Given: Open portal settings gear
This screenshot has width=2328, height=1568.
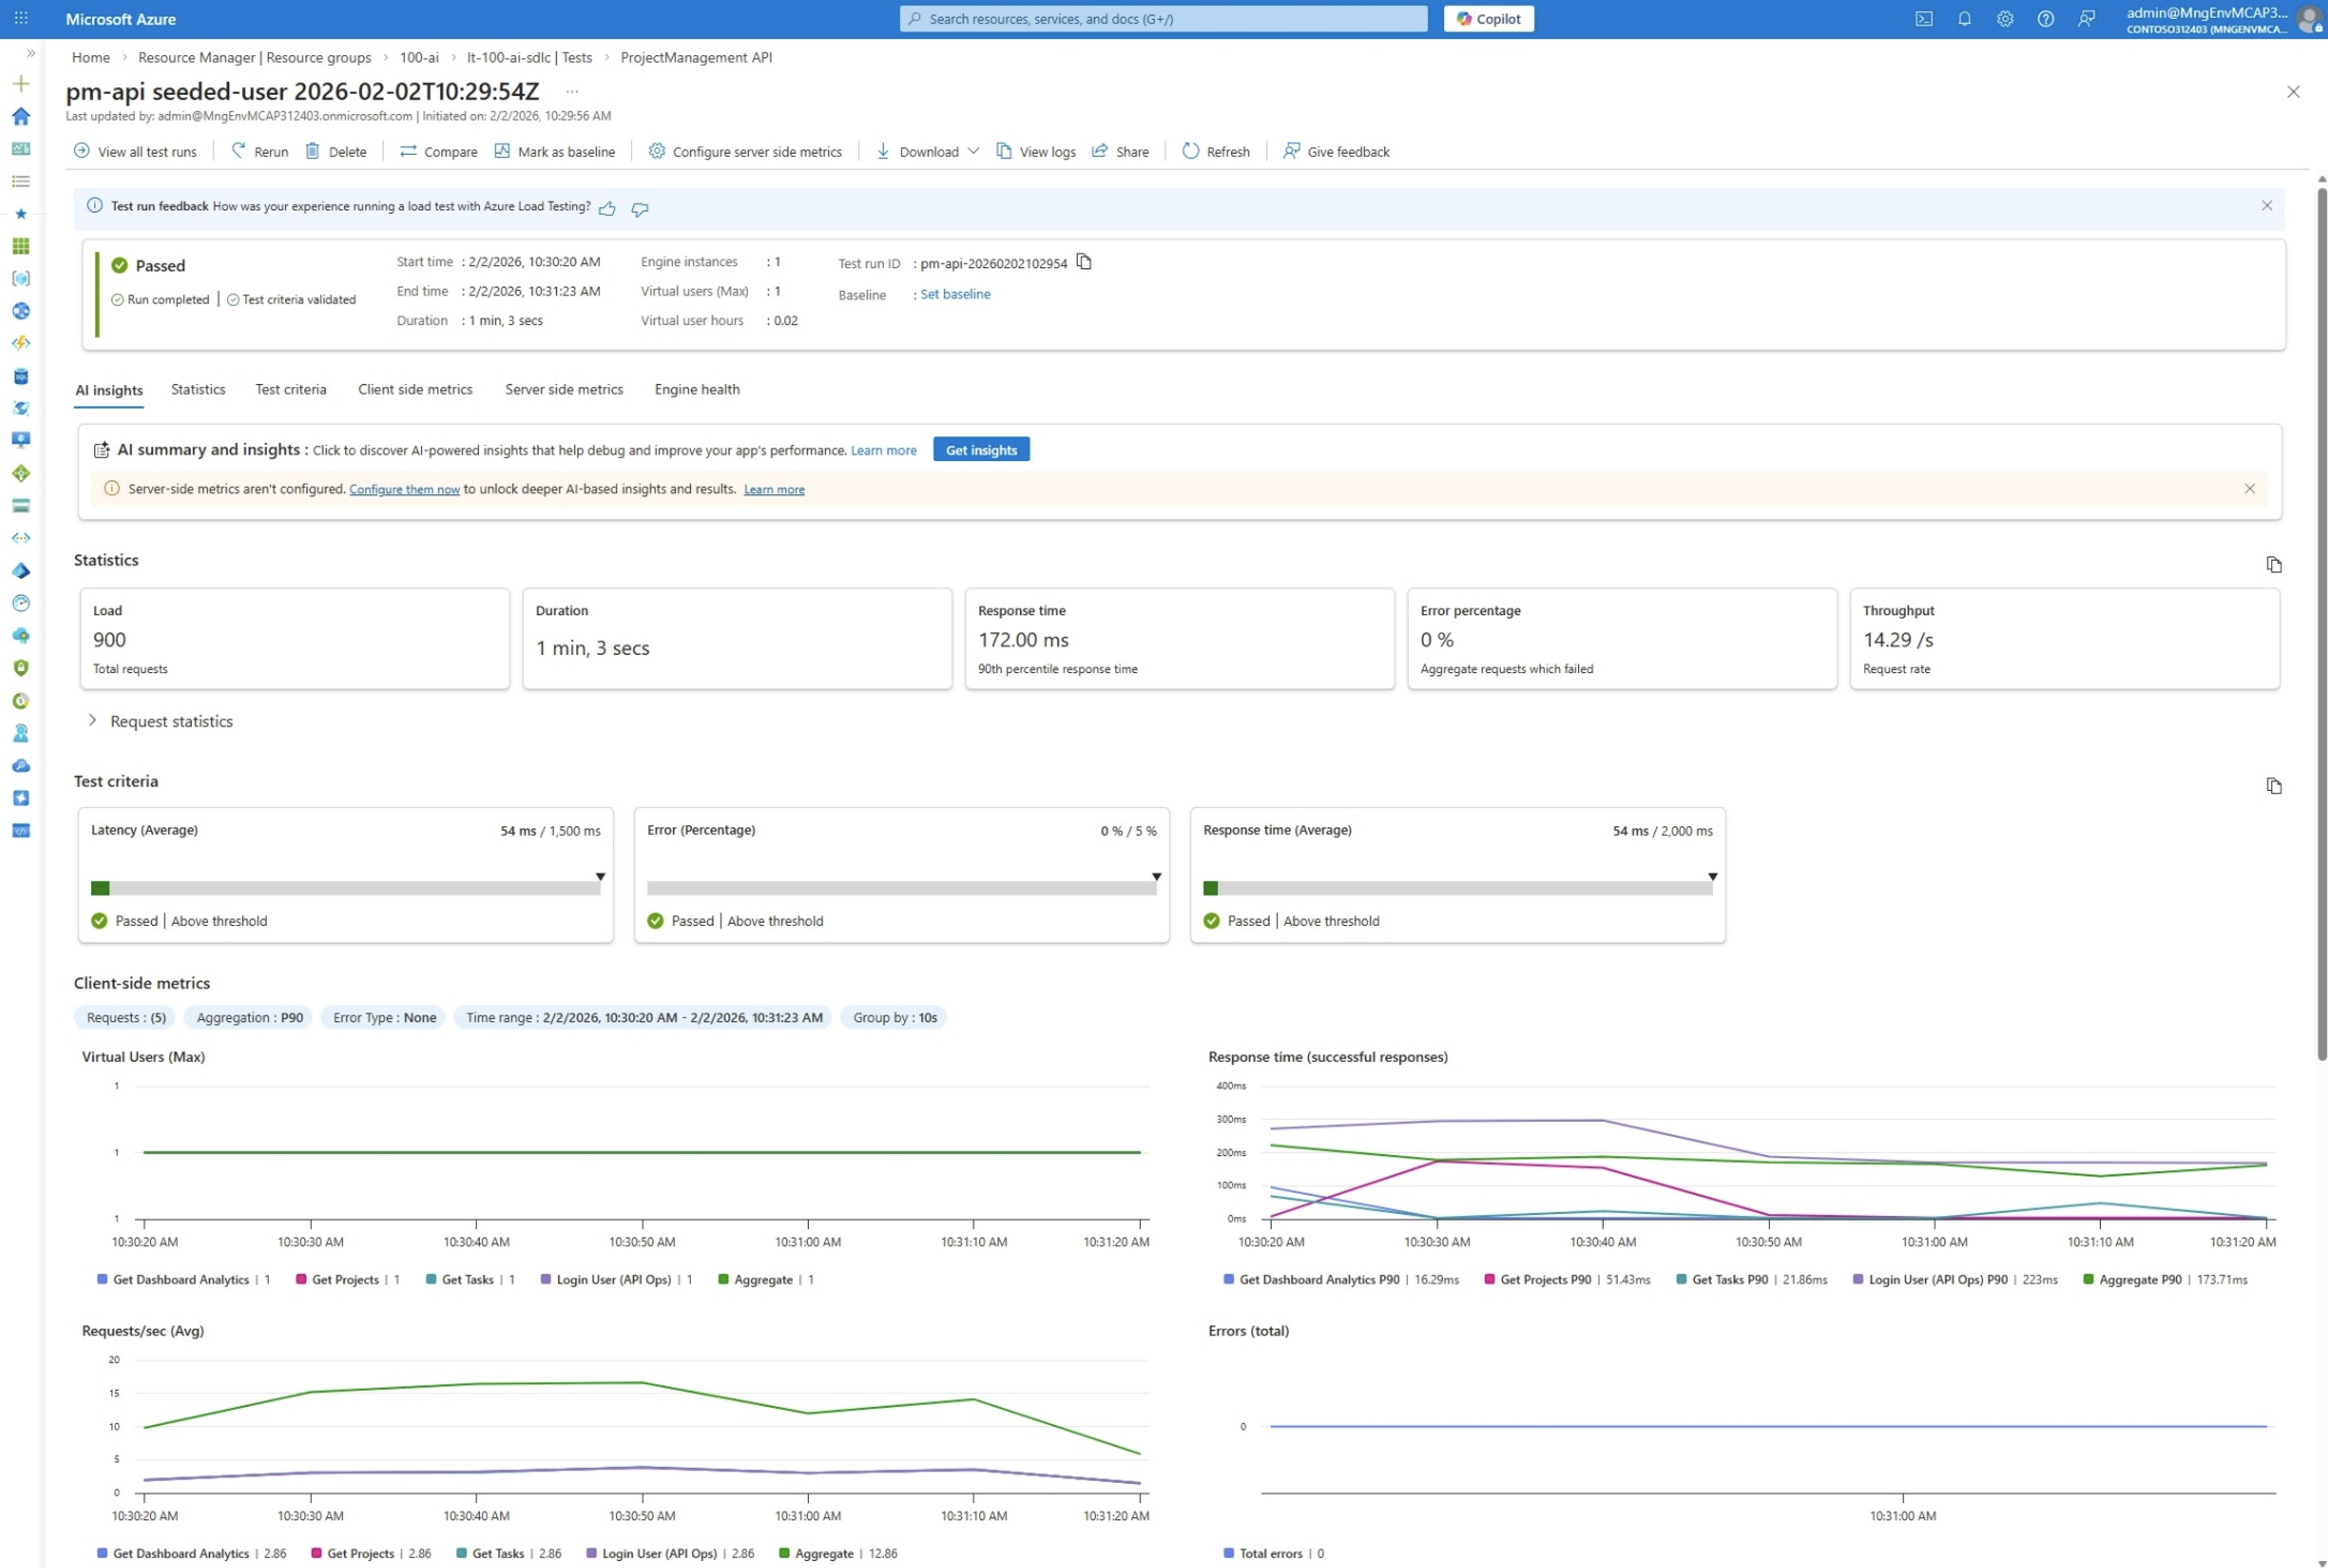Looking at the screenshot, I should click(2004, 18).
